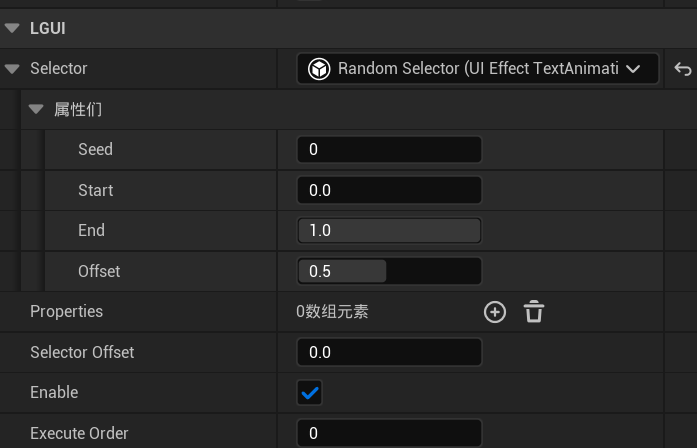
Task: Empty the Properties array with the trash icon
Action: coord(534,312)
